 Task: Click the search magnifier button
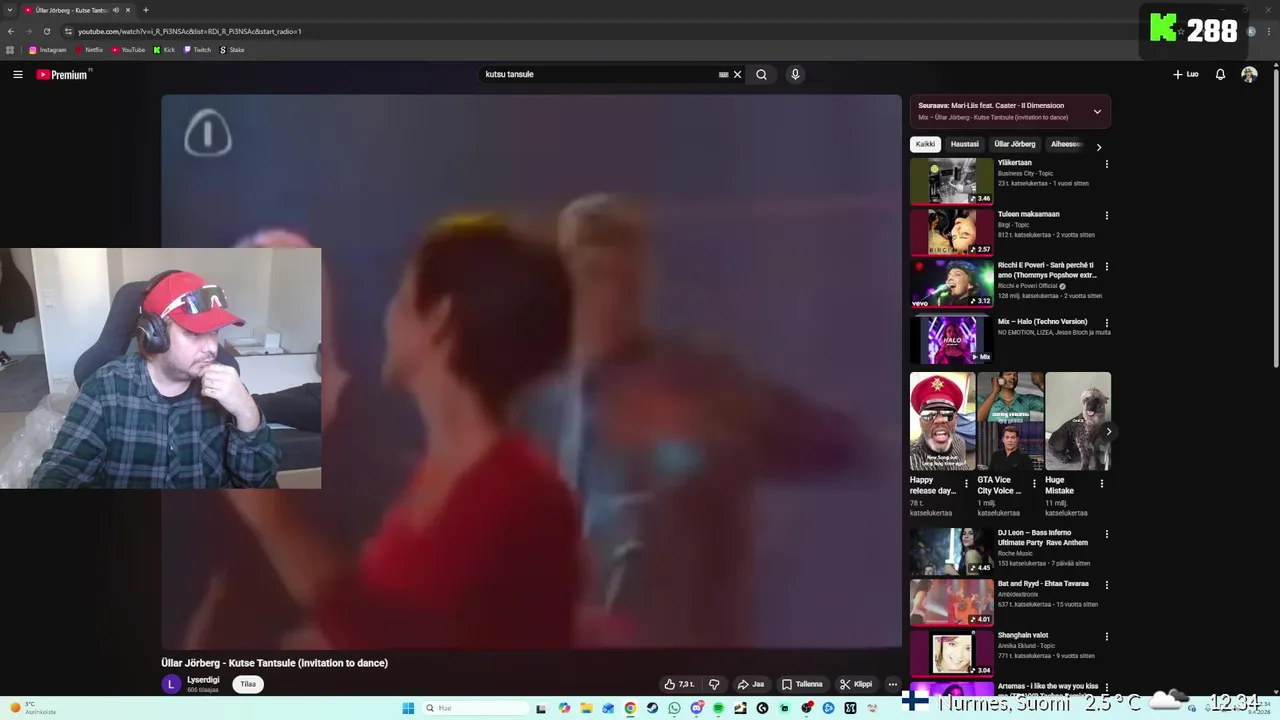tap(761, 74)
